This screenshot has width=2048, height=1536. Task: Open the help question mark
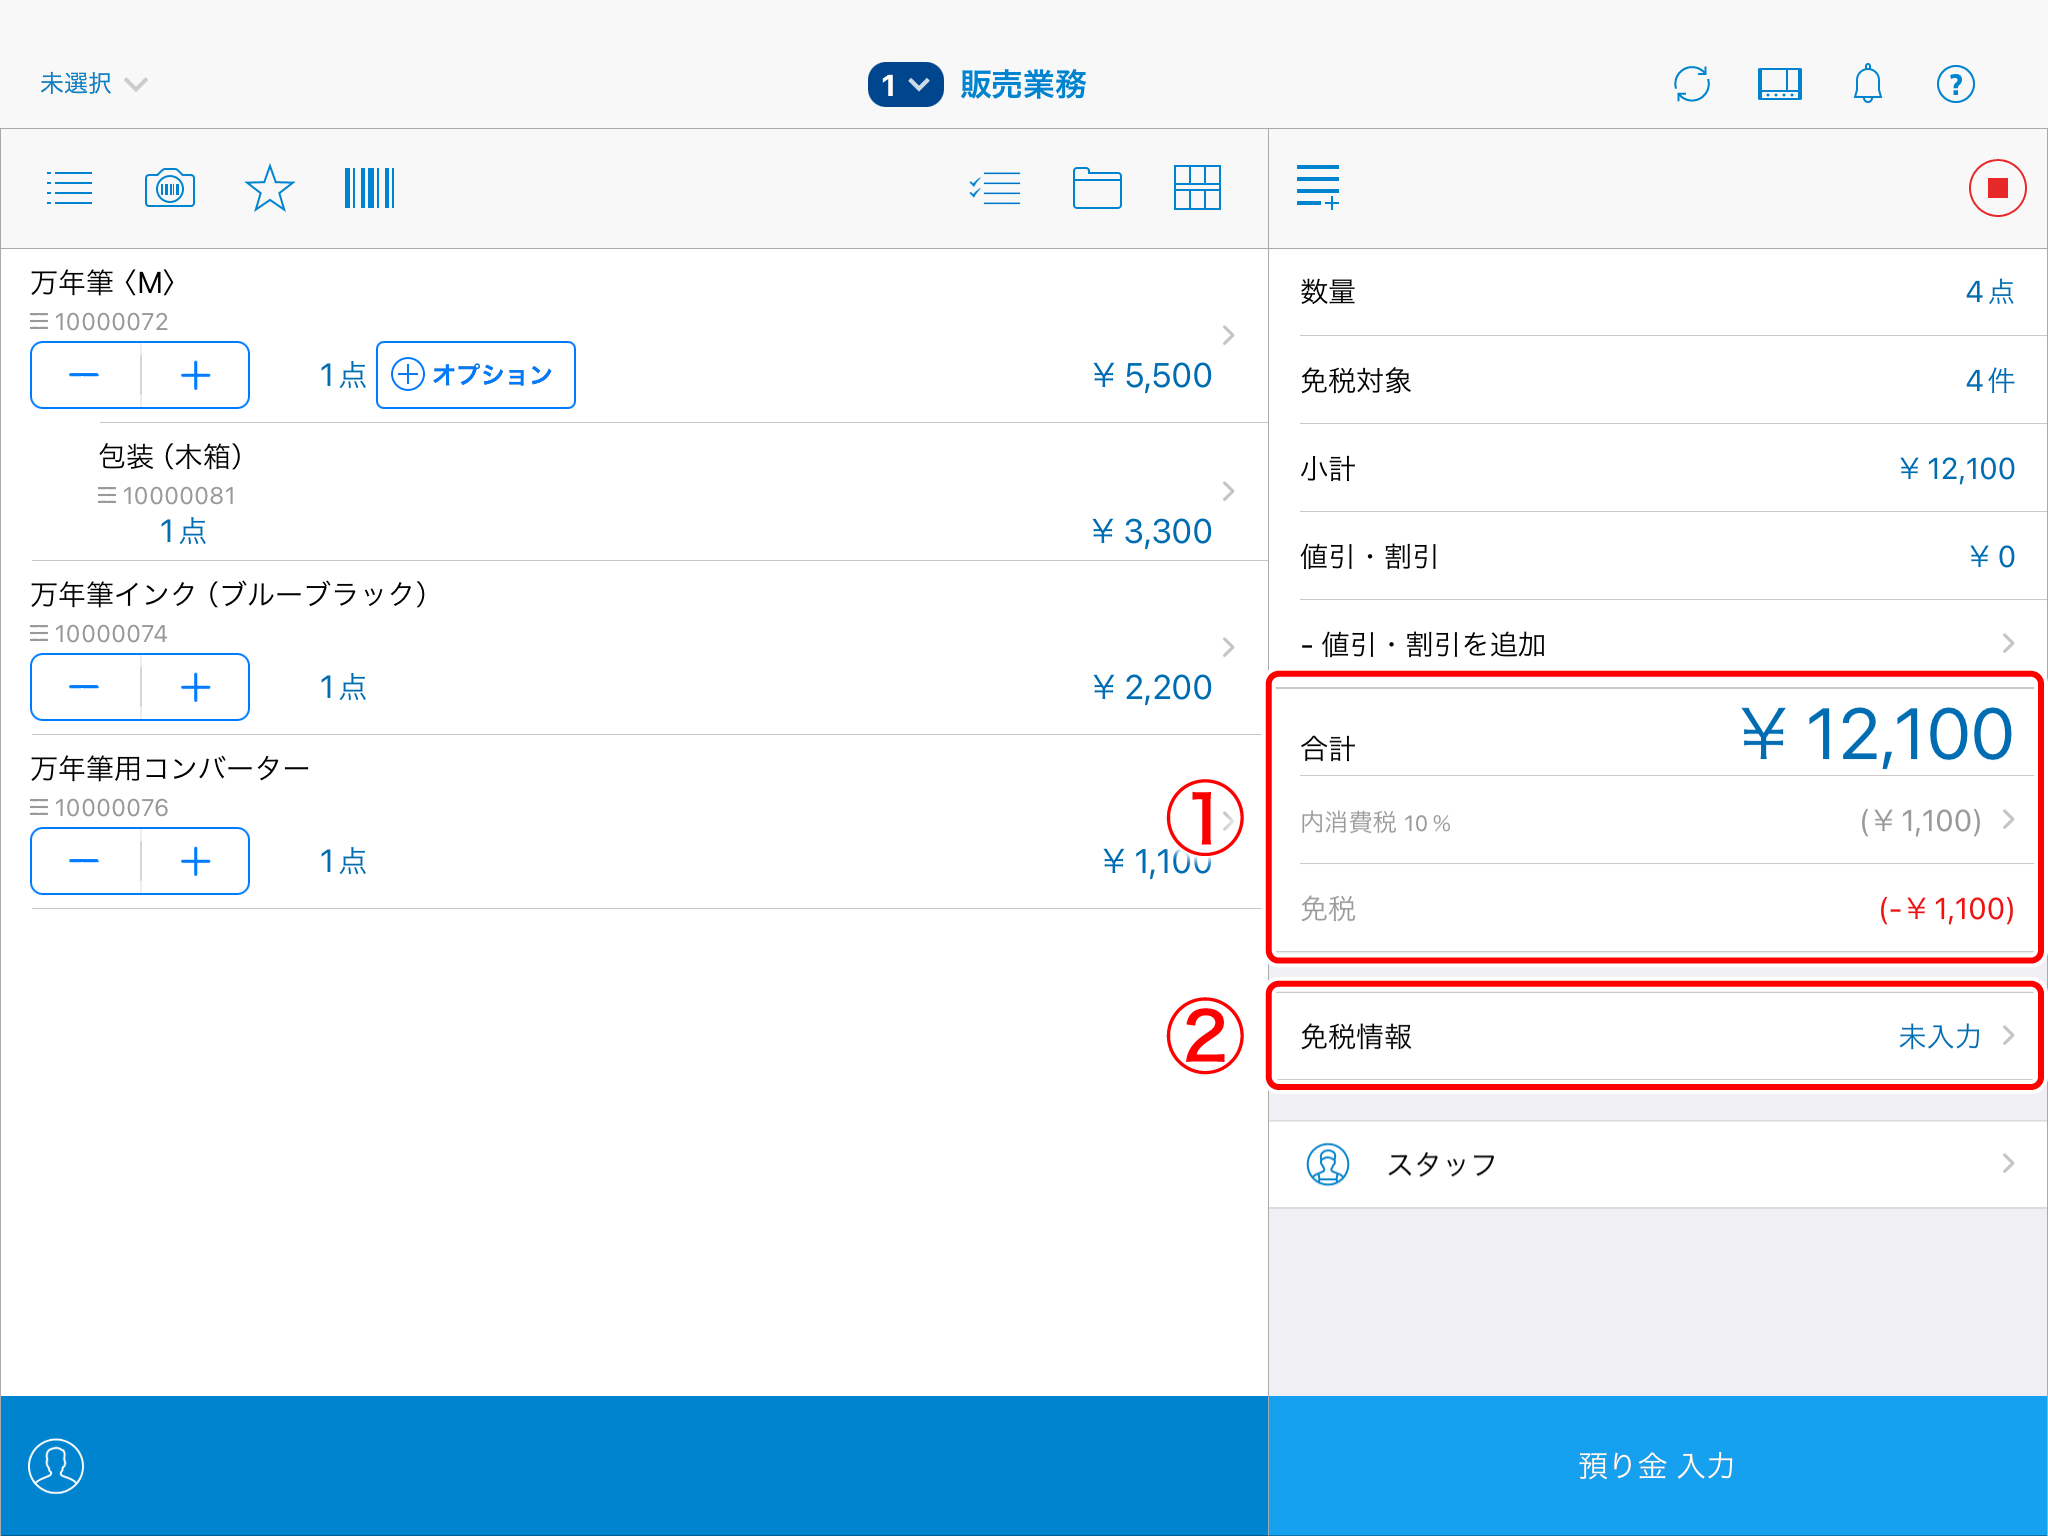click(1956, 84)
